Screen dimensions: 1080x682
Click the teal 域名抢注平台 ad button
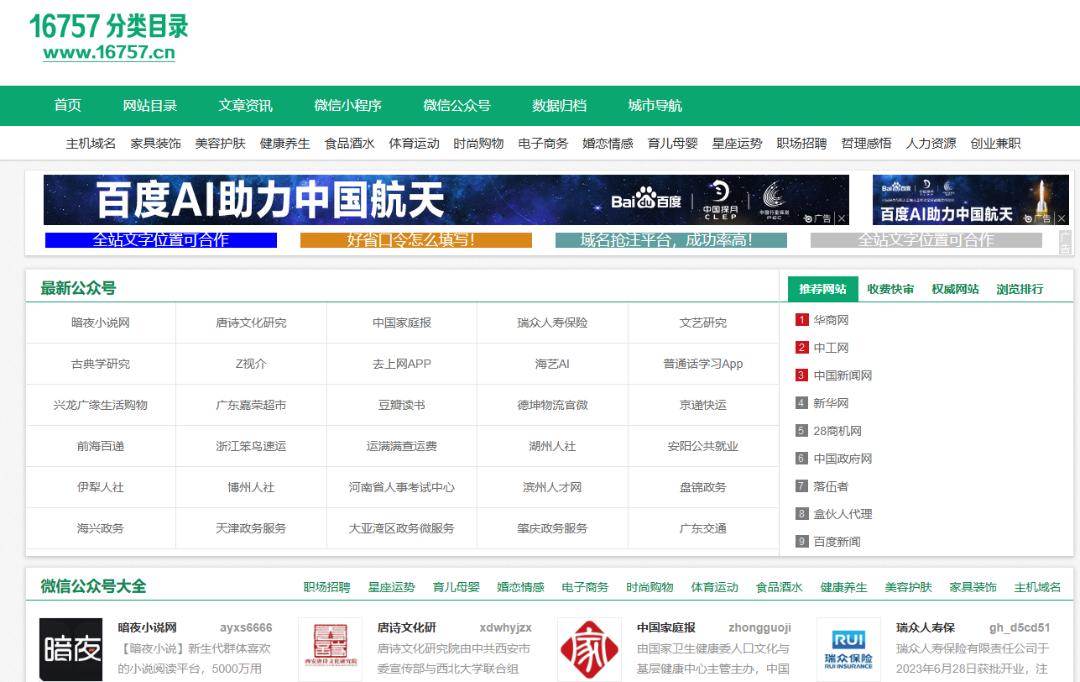point(671,240)
